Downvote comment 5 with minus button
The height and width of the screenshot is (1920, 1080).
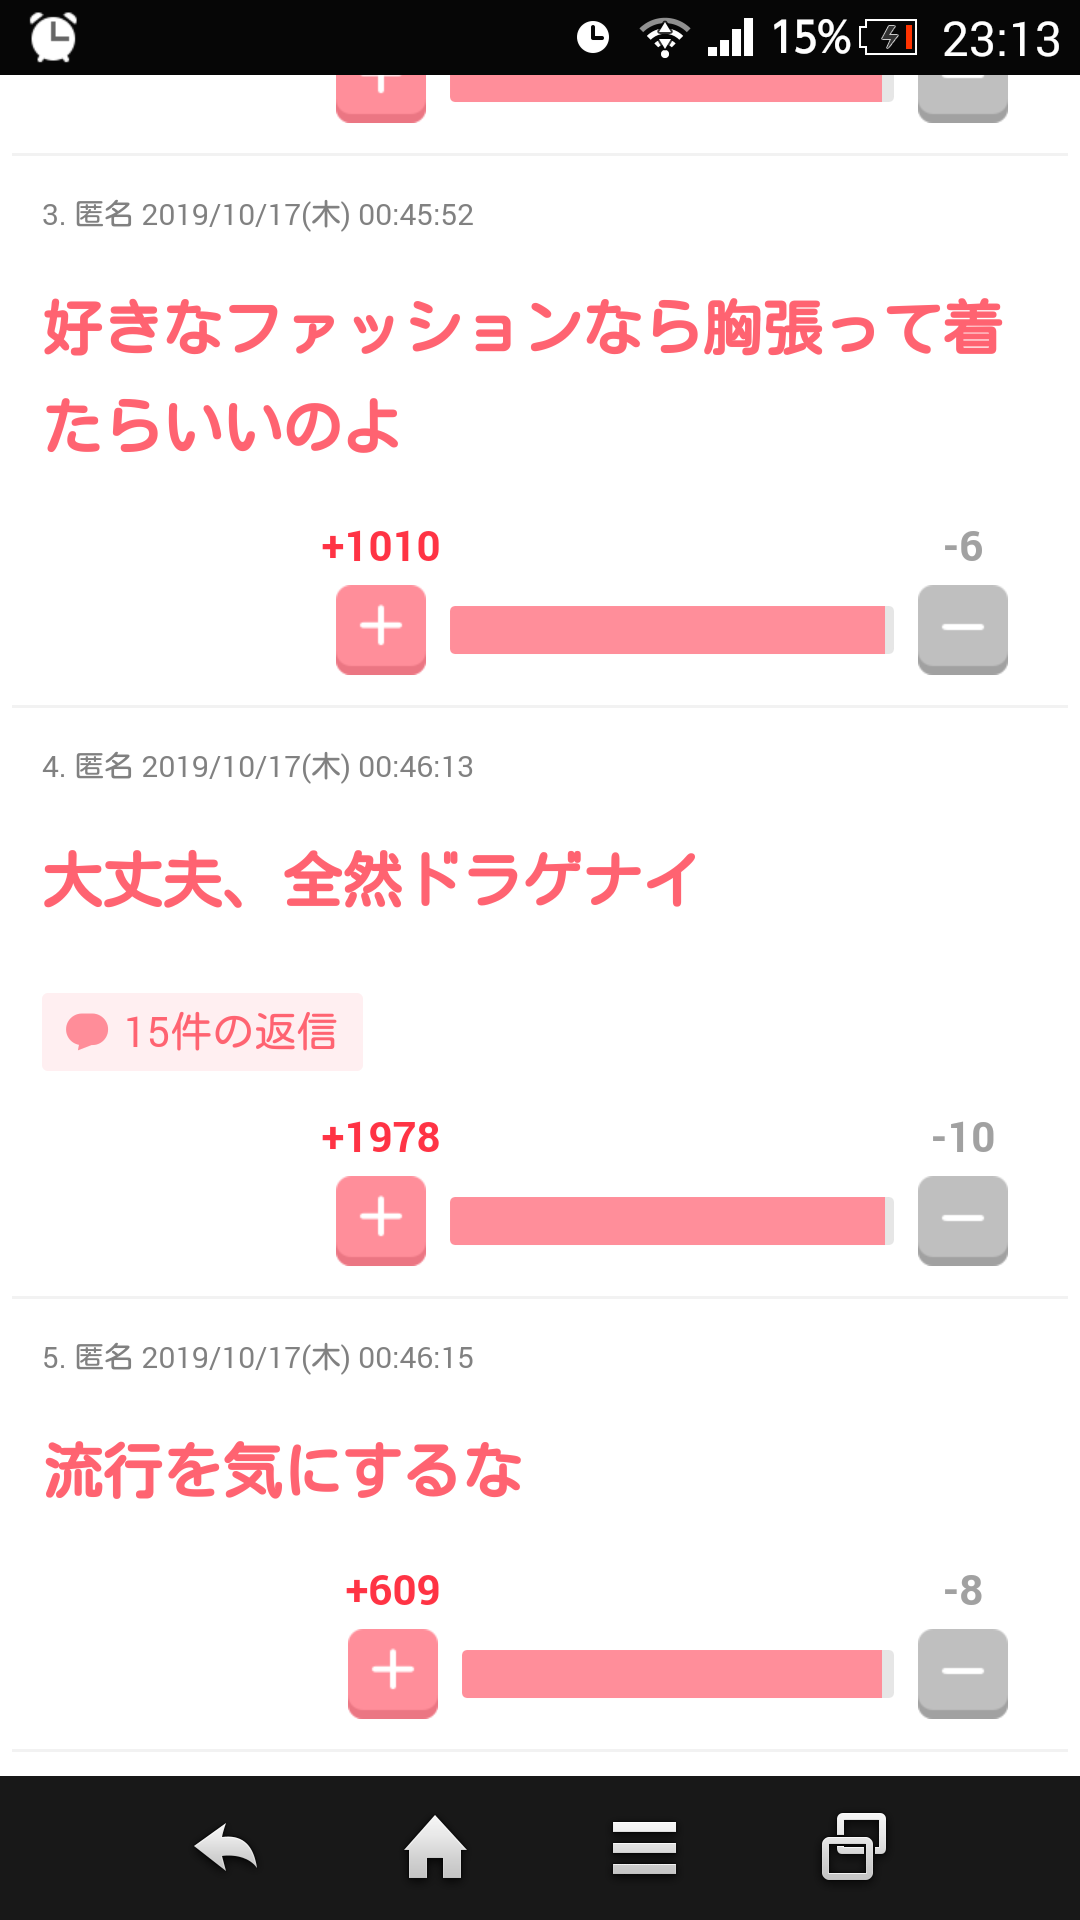click(963, 1673)
